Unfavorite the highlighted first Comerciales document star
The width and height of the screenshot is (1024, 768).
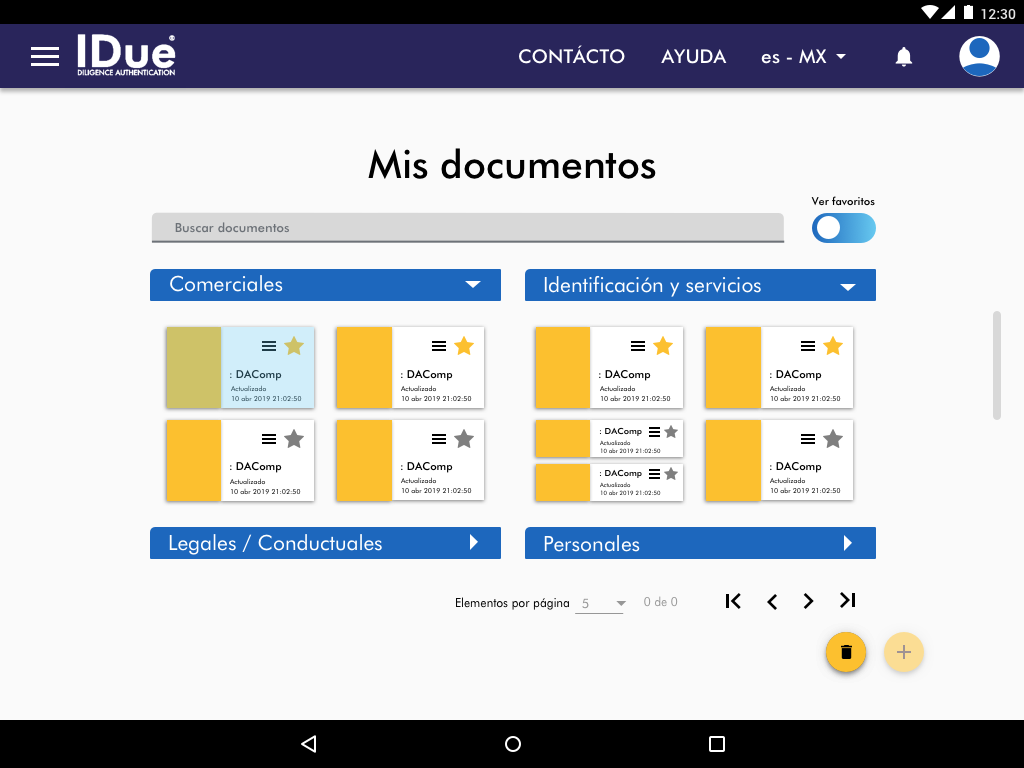[x=293, y=346]
